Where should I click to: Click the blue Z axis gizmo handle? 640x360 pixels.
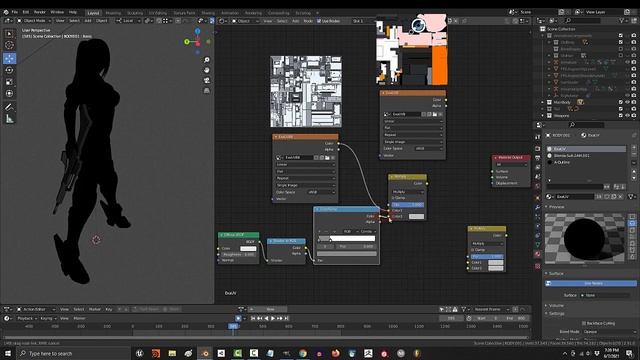coord(198,31)
